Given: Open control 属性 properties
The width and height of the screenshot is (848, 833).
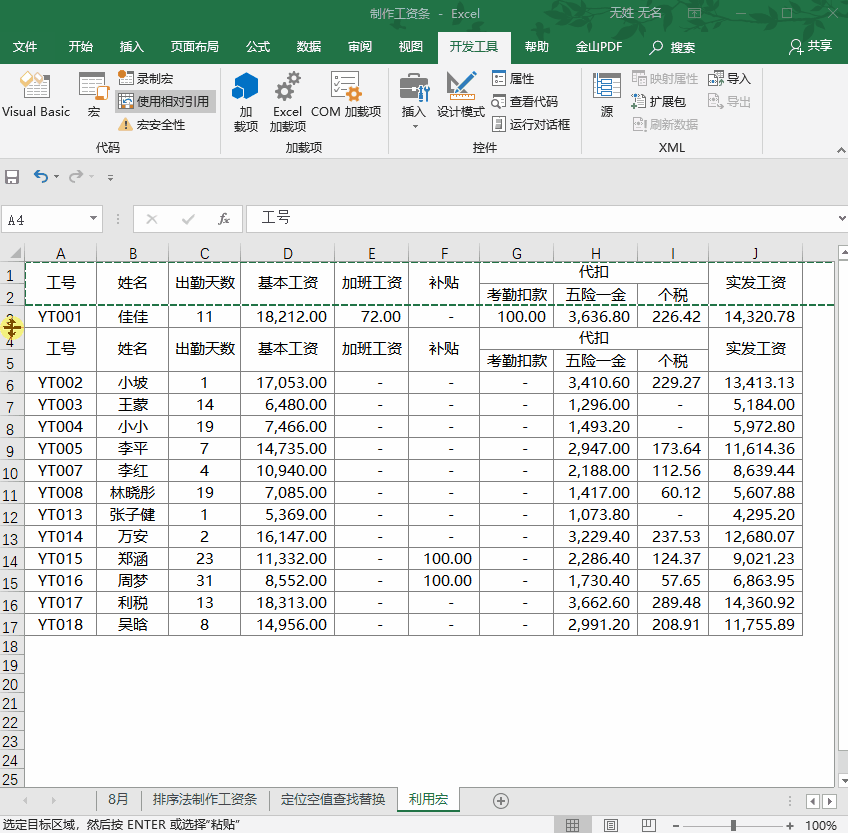Looking at the screenshot, I should click(x=513, y=78).
